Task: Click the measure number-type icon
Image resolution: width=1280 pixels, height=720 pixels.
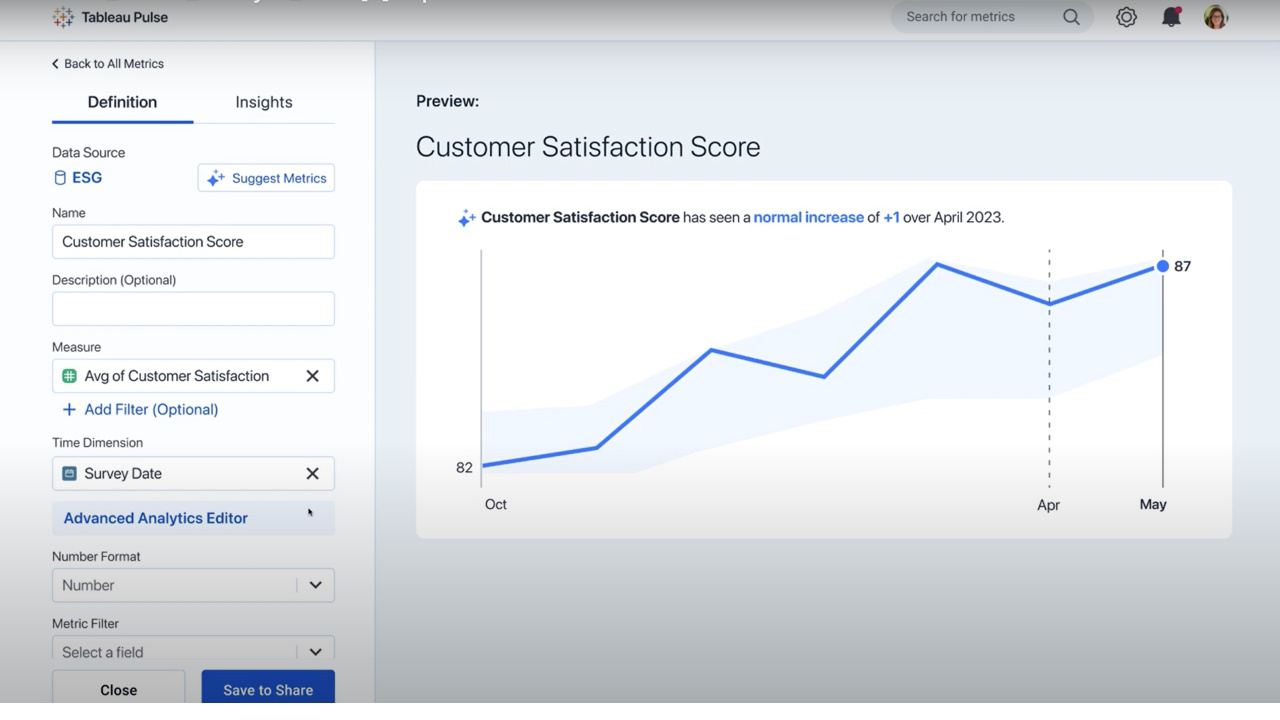Action: click(x=69, y=376)
